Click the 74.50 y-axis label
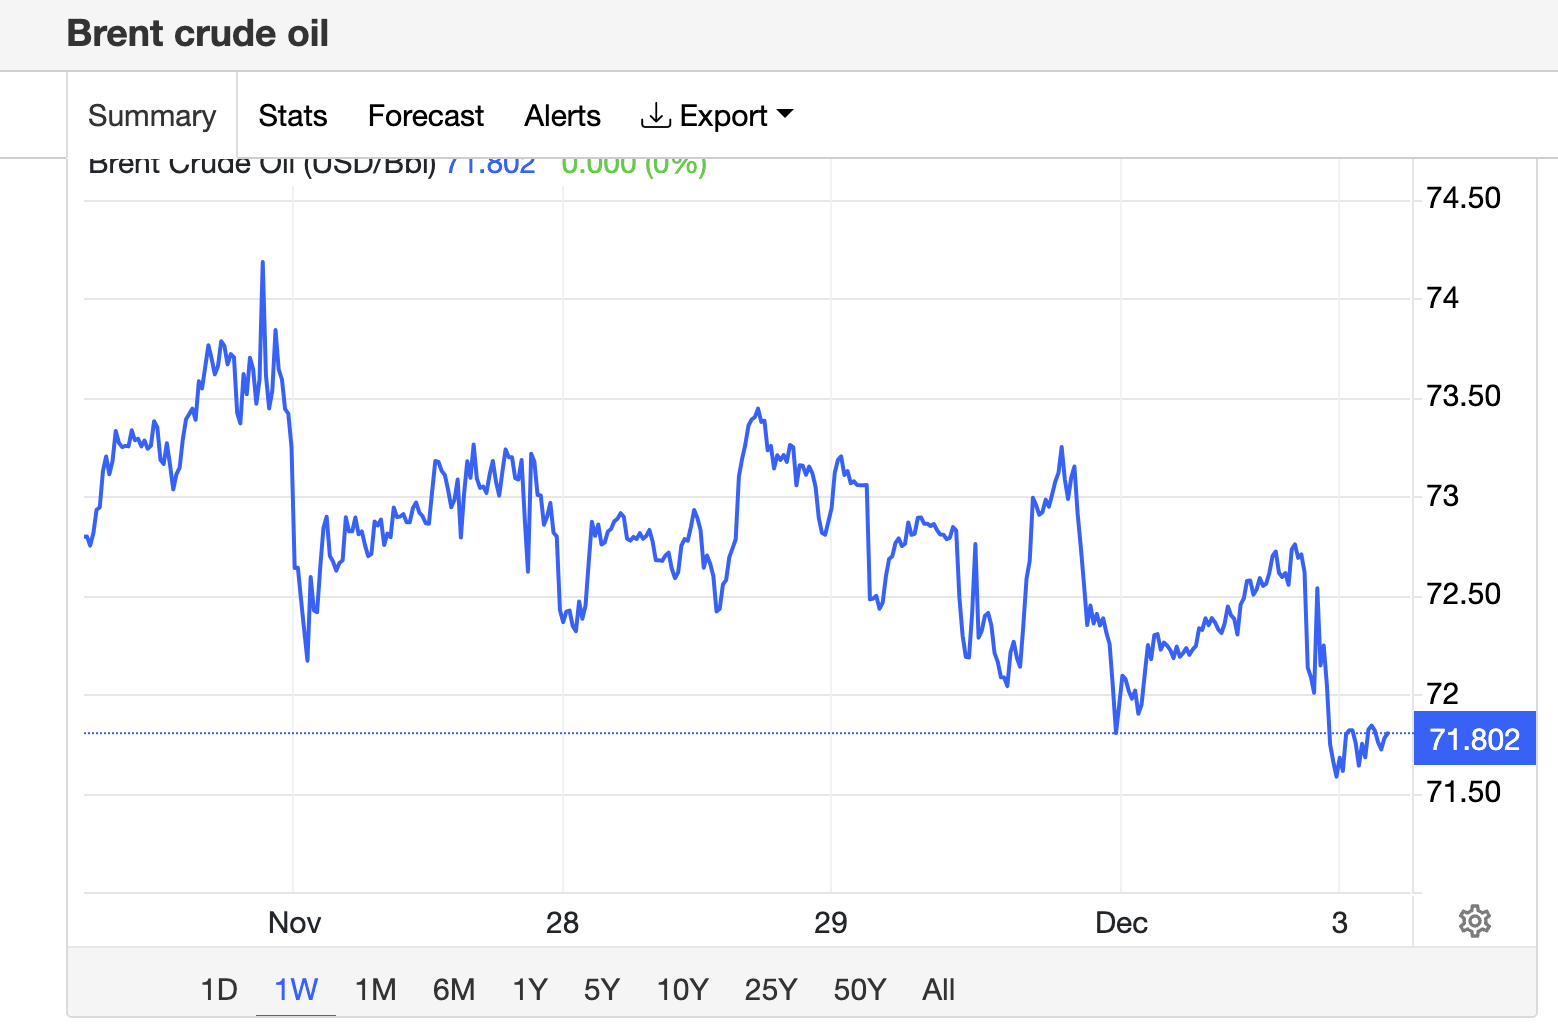Viewport: 1558px width, 1034px height. 1463,198
